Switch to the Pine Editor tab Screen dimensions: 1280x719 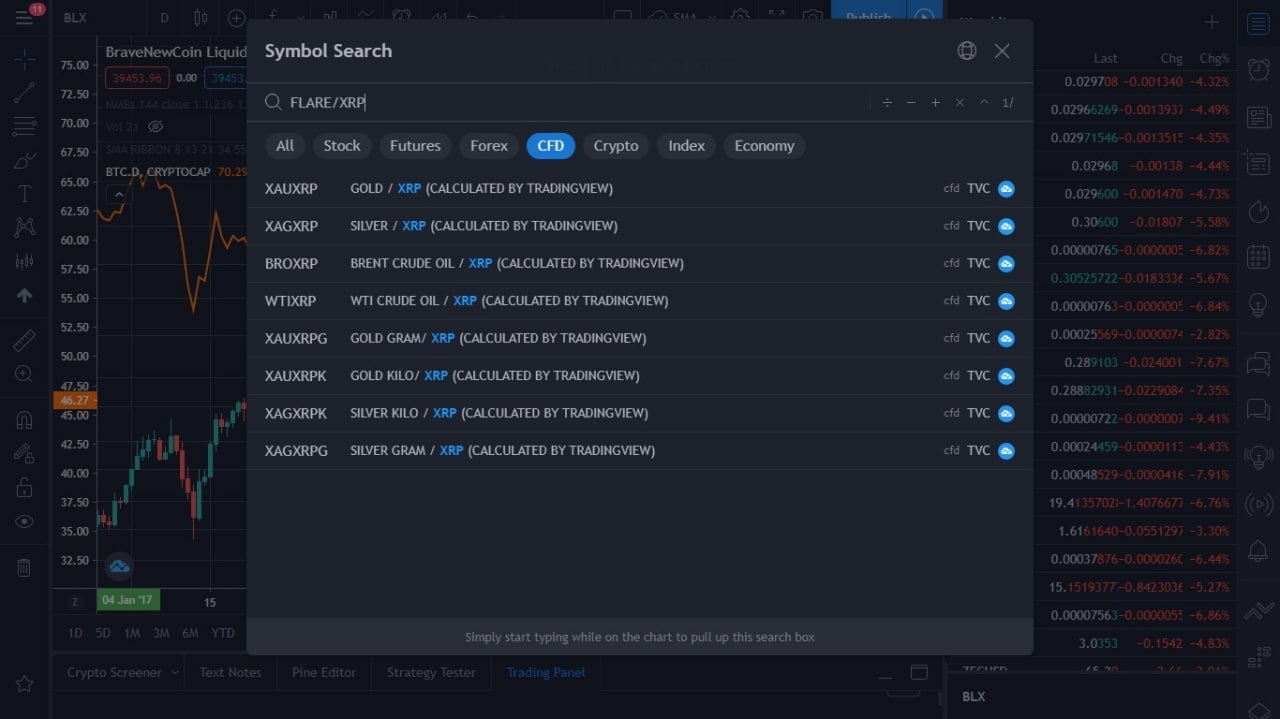pos(324,672)
